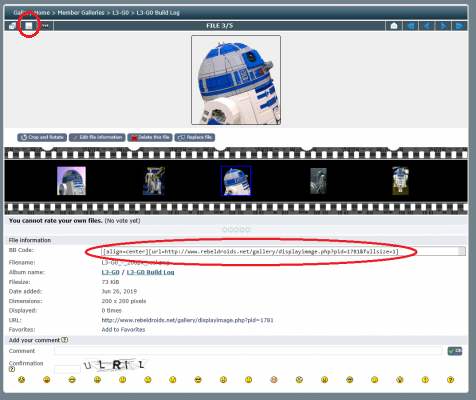Viewport: 476px width, 400px height.
Task: Go to the next file arrow
Action: tap(443, 26)
